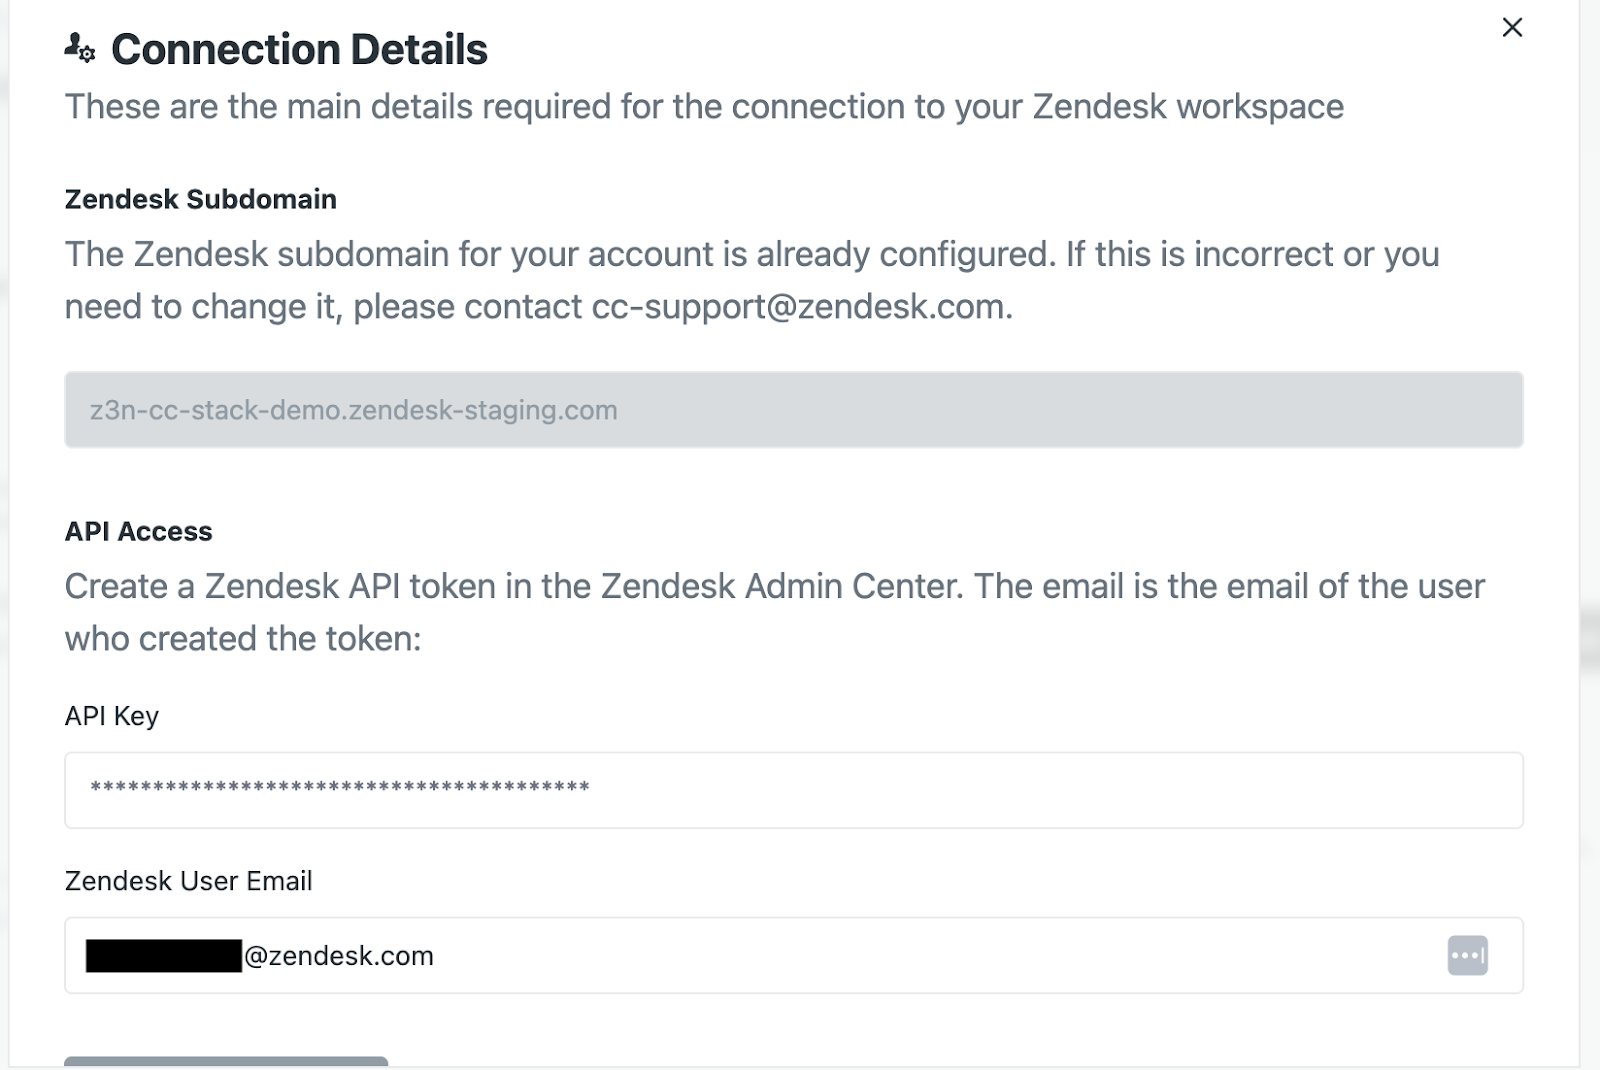
Task: Click the "Zendesk User Email" field label
Action: click(188, 881)
